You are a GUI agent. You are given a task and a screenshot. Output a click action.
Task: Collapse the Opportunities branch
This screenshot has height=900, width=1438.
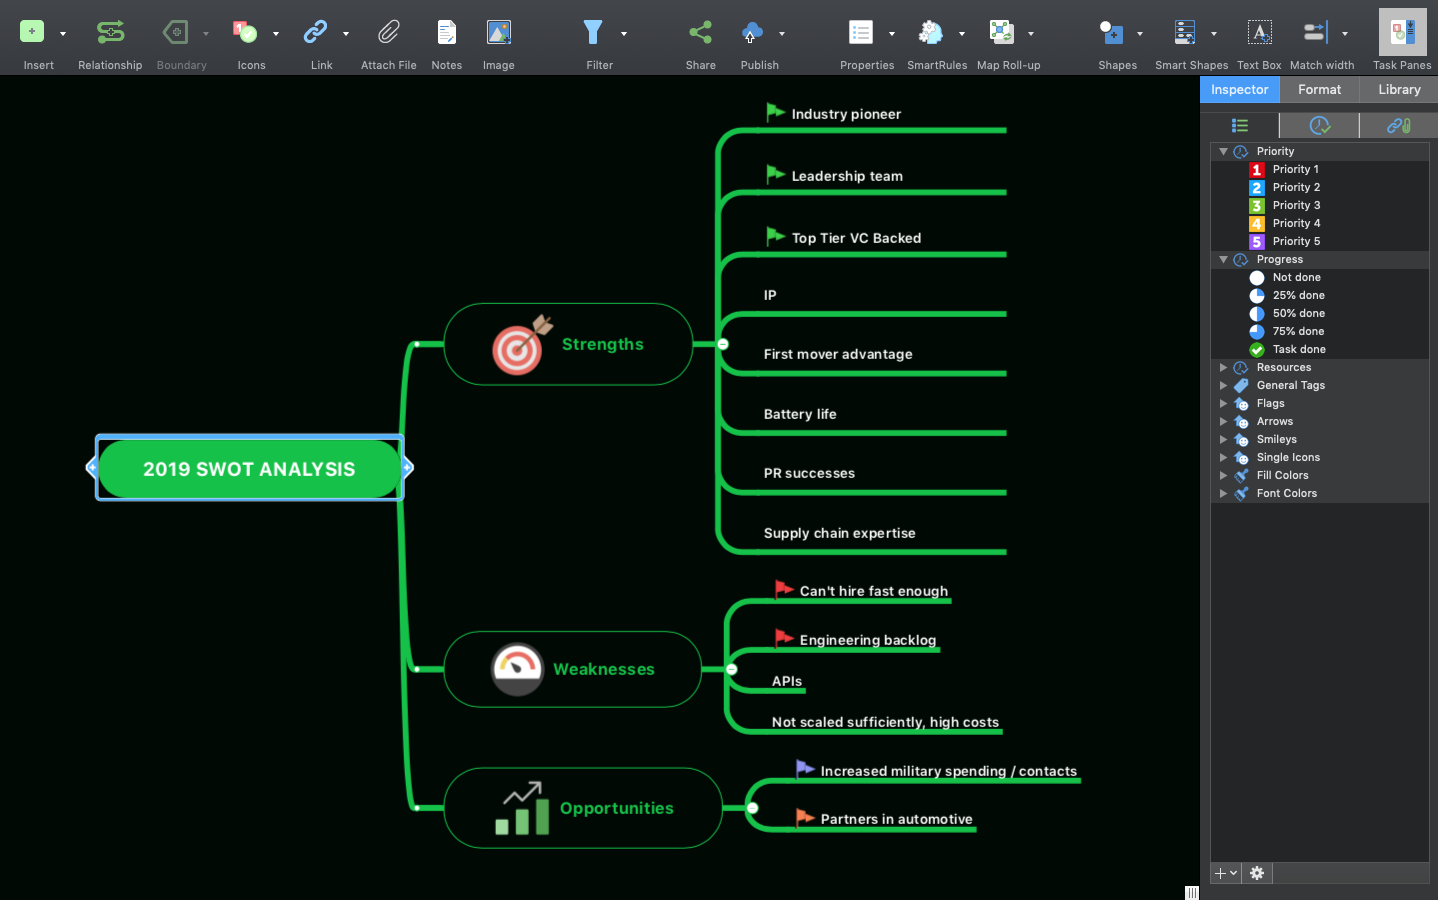click(752, 807)
